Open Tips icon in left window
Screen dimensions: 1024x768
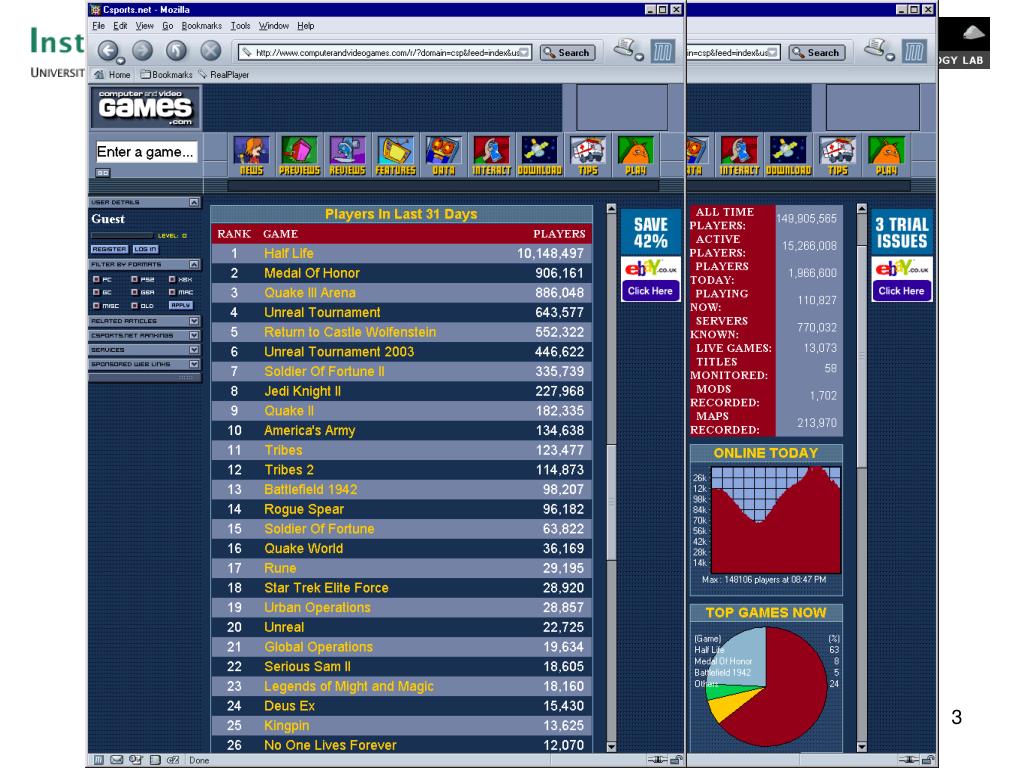(x=588, y=156)
